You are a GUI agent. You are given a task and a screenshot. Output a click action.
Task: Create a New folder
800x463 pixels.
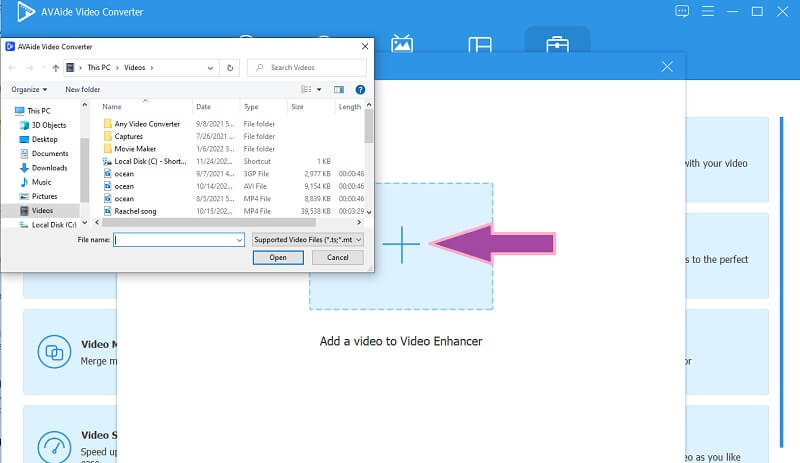coord(83,89)
